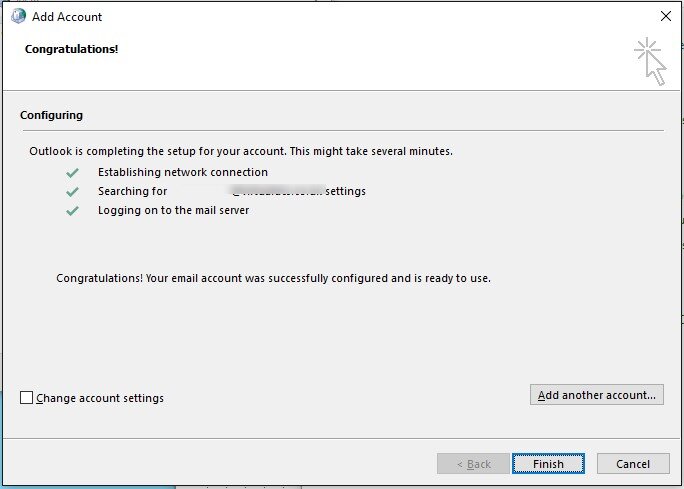Viewport: 684px width, 489px height.
Task: Select the bold Congratulations! heading
Action: coord(72,49)
